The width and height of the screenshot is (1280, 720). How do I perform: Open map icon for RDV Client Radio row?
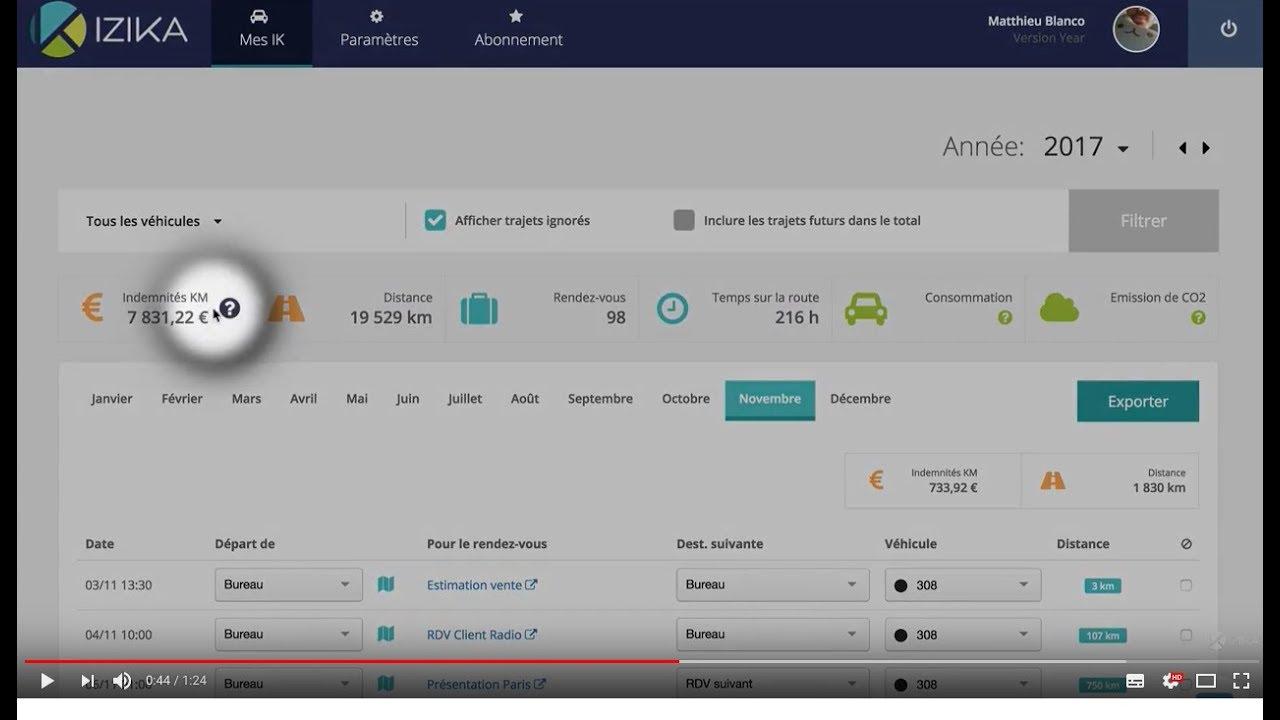click(386, 634)
